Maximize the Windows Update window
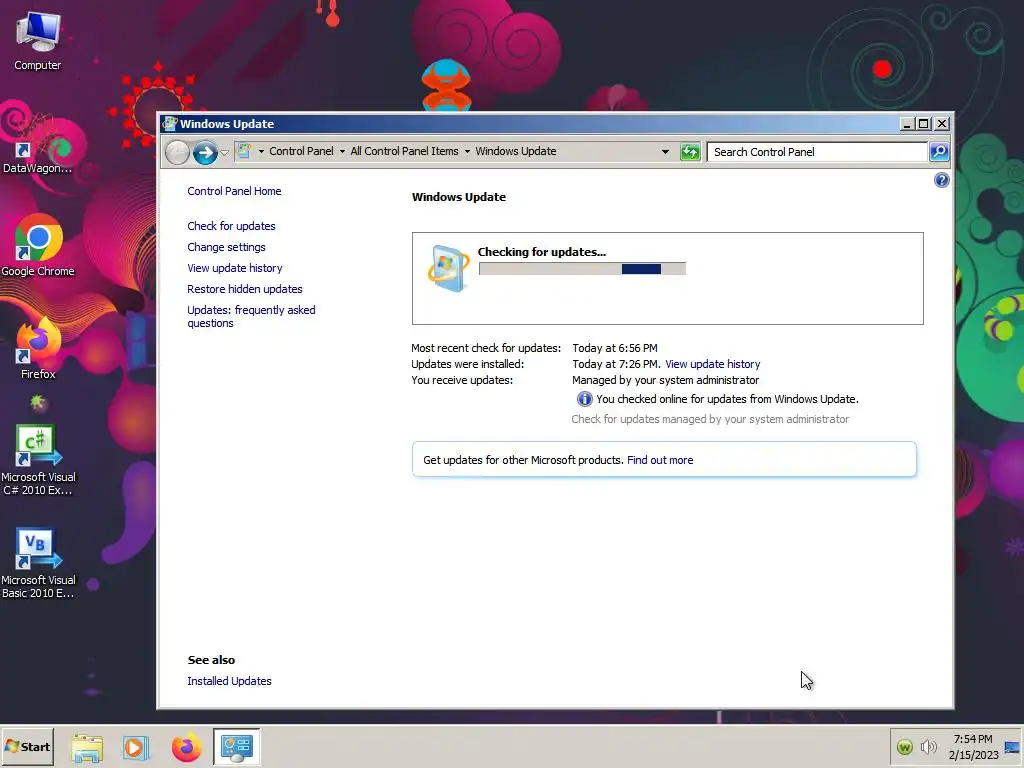 click(x=923, y=123)
